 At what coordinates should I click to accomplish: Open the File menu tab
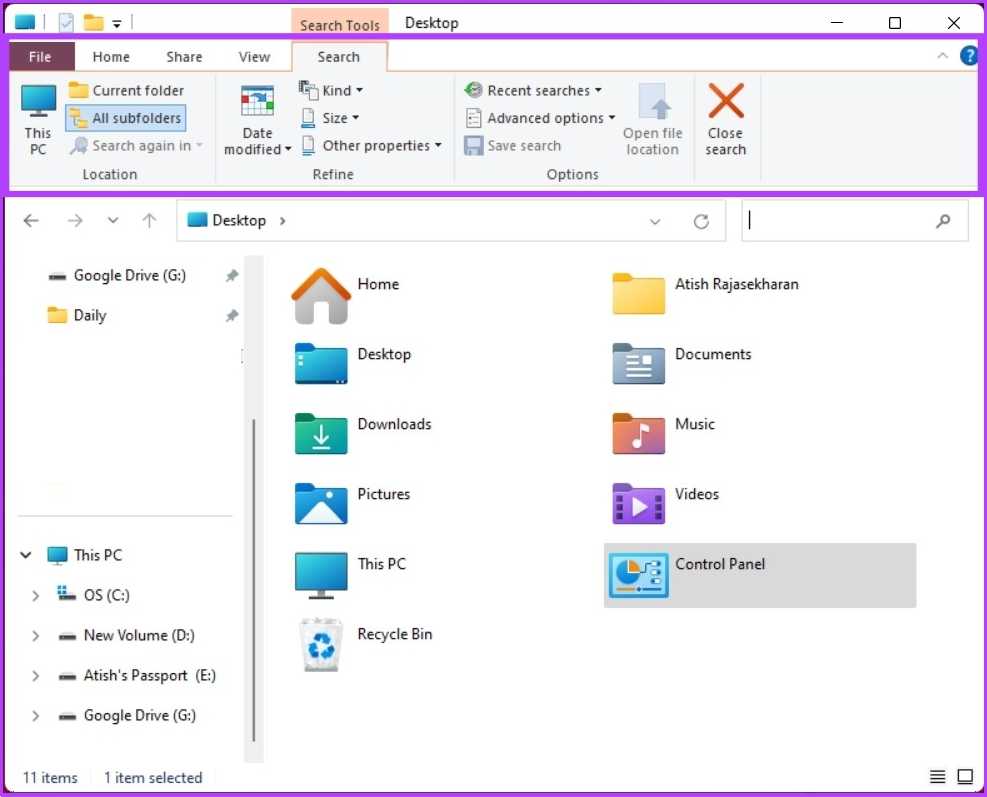40,57
